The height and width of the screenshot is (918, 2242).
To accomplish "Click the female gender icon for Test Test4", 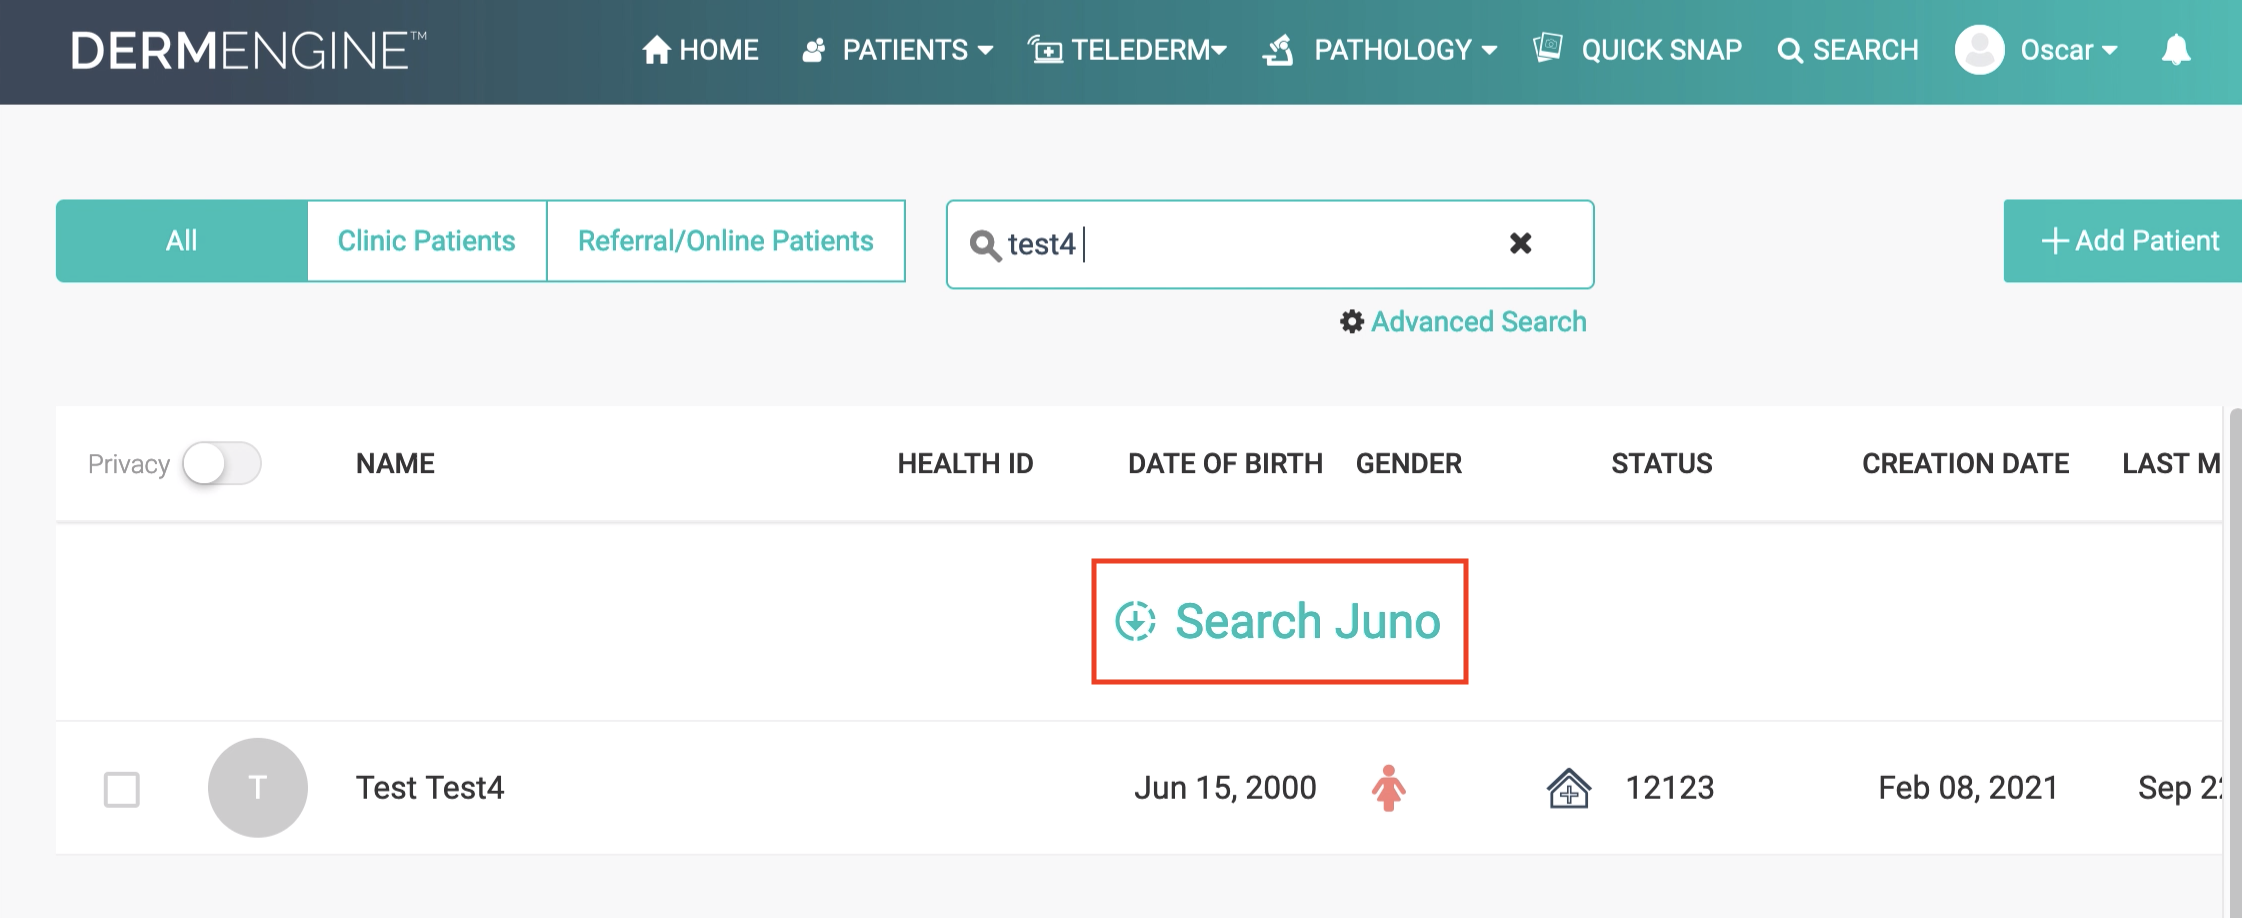I will (1388, 788).
